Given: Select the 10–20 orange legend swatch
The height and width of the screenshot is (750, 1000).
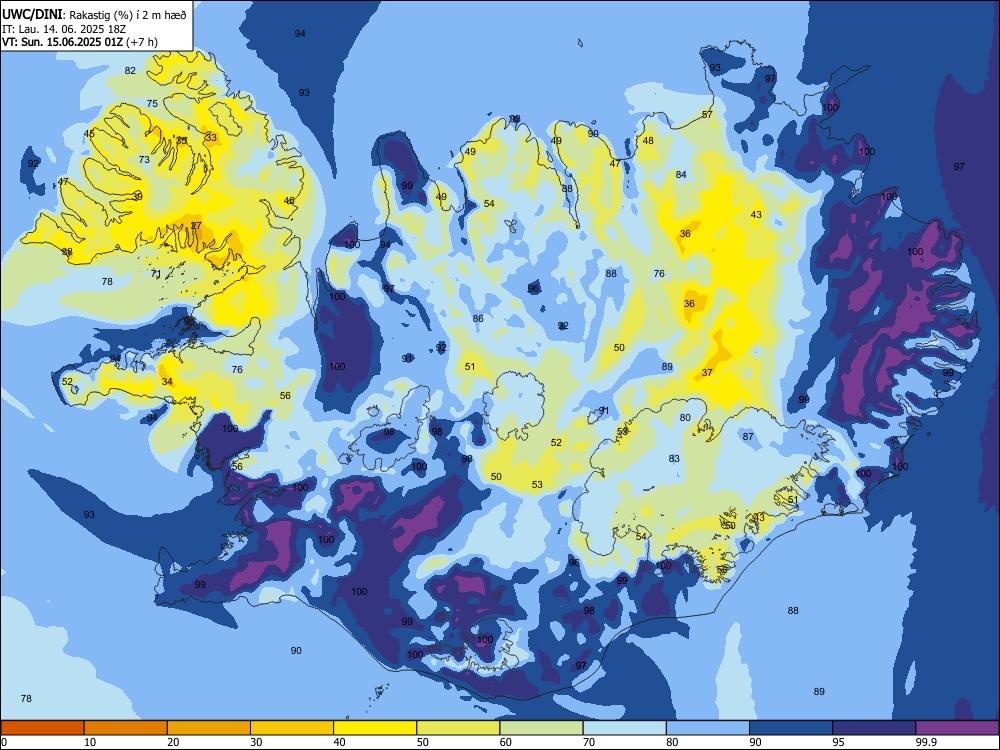Looking at the screenshot, I should (126, 728).
